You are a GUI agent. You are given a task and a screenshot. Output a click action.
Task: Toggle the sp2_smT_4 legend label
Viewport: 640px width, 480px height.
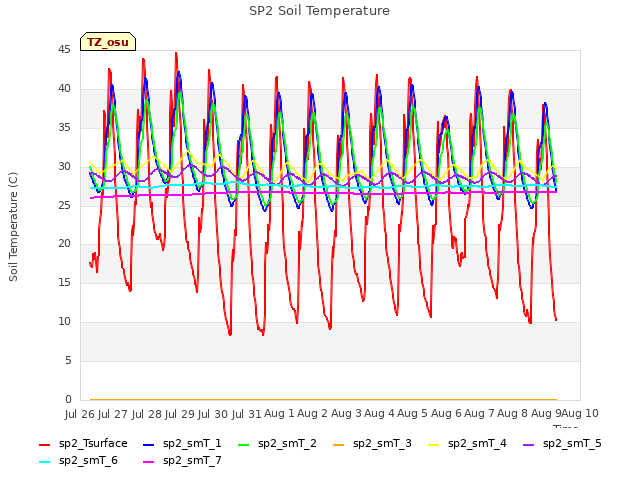[477, 444]
